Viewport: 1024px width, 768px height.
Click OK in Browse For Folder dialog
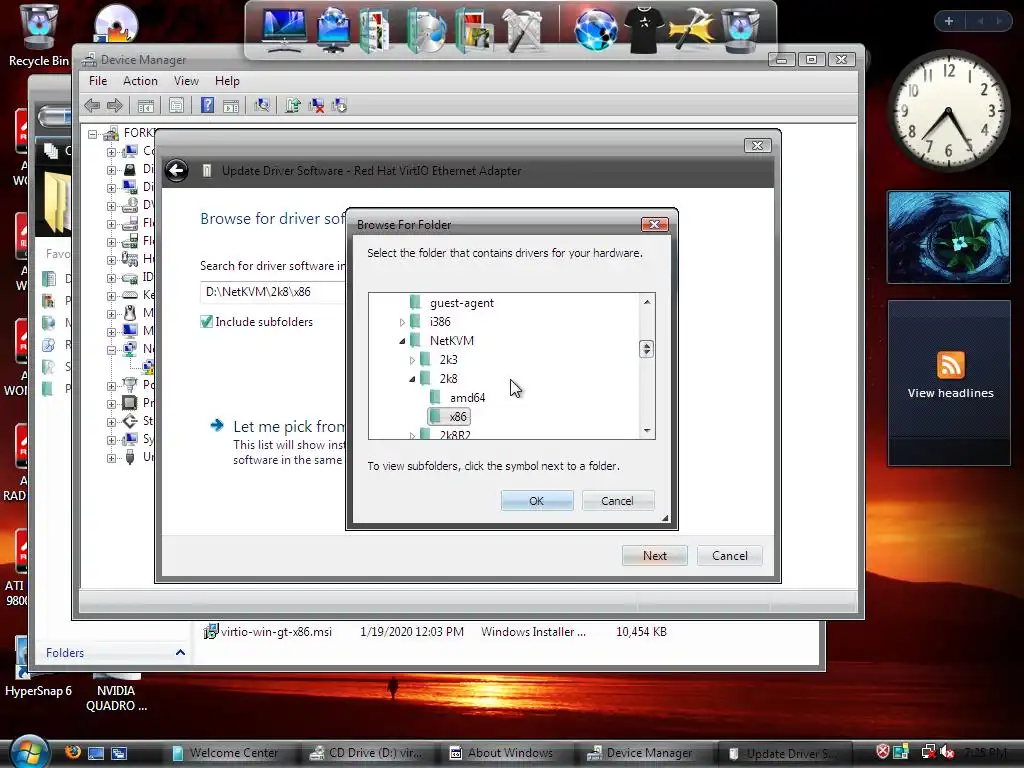[537, 501]
